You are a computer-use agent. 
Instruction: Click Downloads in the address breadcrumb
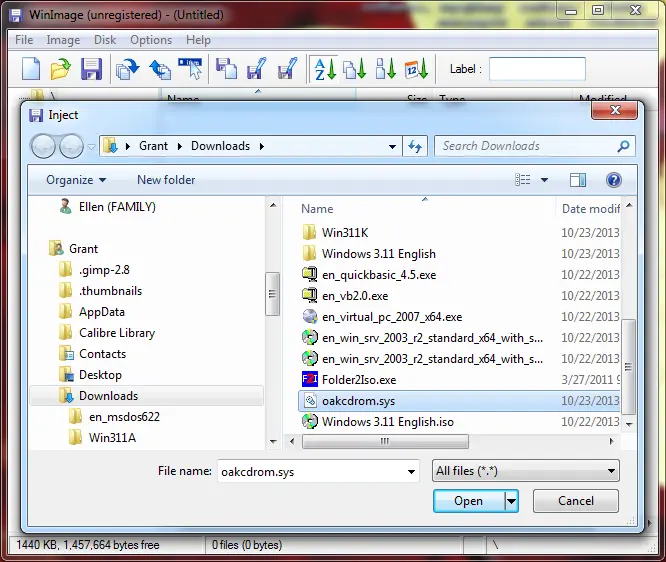[220, 146]
